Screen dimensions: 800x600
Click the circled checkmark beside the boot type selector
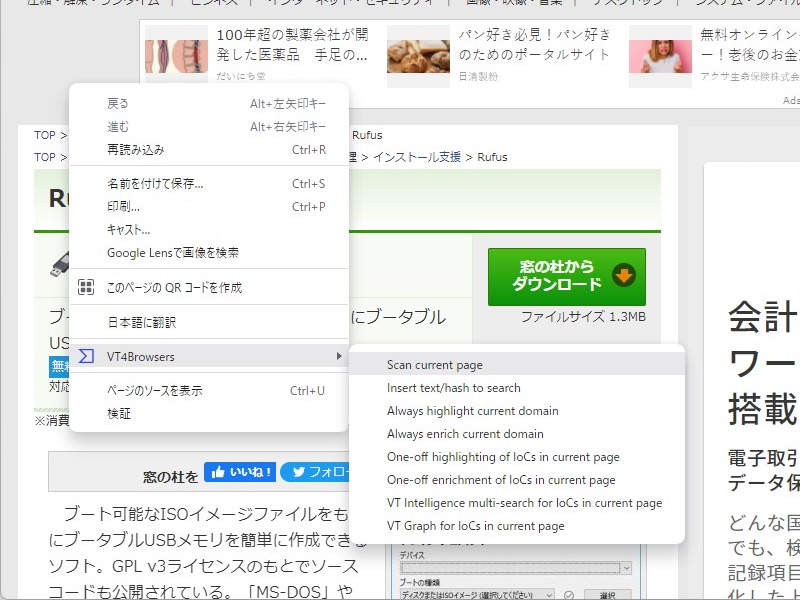pos(570,594)
